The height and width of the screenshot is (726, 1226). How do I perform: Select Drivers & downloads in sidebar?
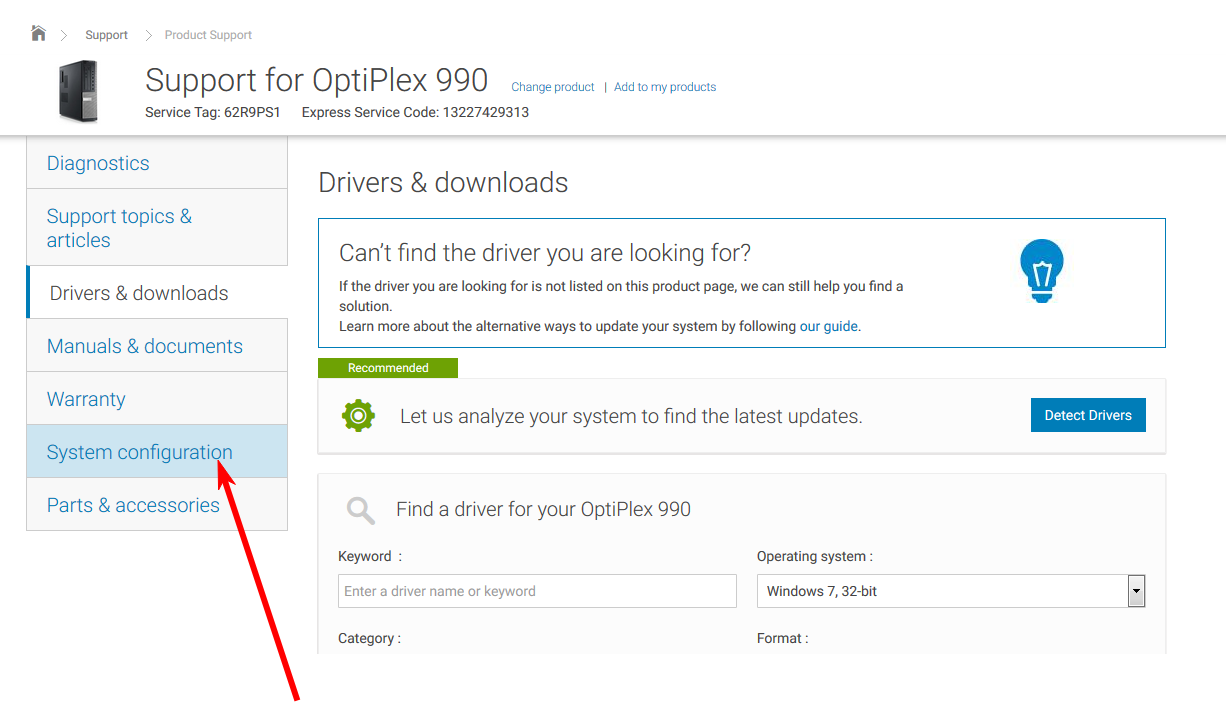point(139,293)
